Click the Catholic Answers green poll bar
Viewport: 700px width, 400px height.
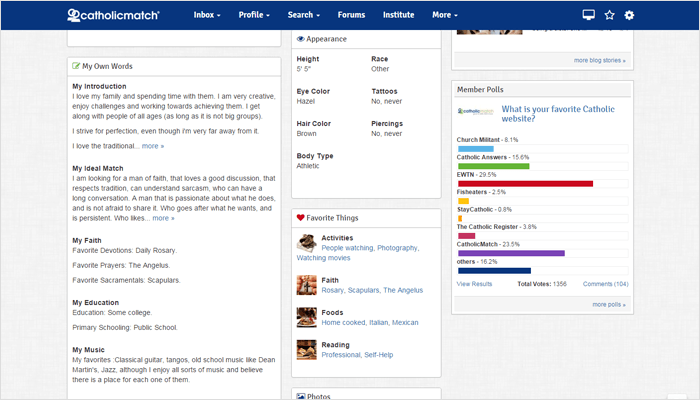click(x=494, y=166)
